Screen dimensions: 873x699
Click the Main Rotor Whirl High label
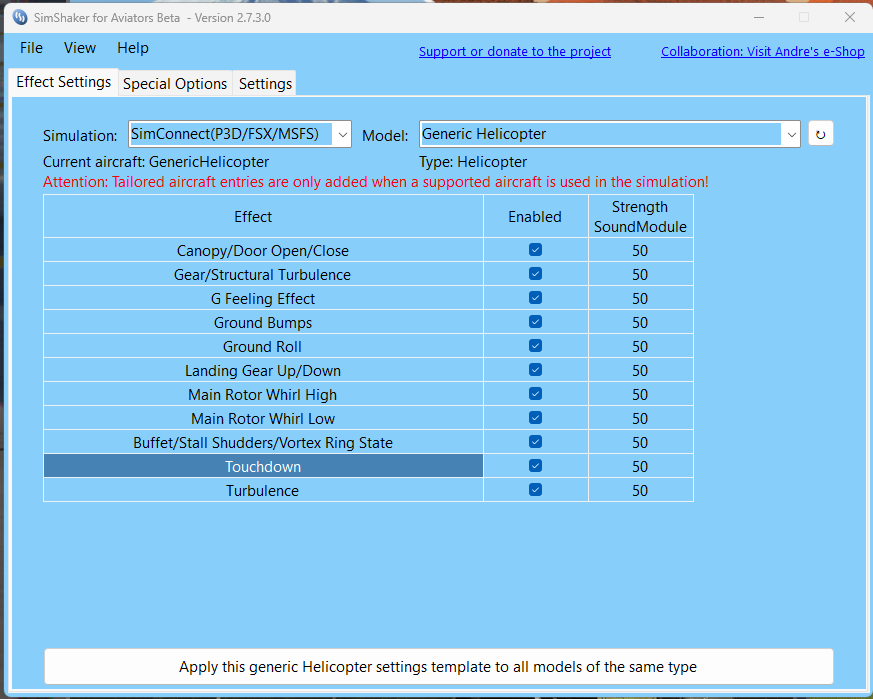[263, 394]
